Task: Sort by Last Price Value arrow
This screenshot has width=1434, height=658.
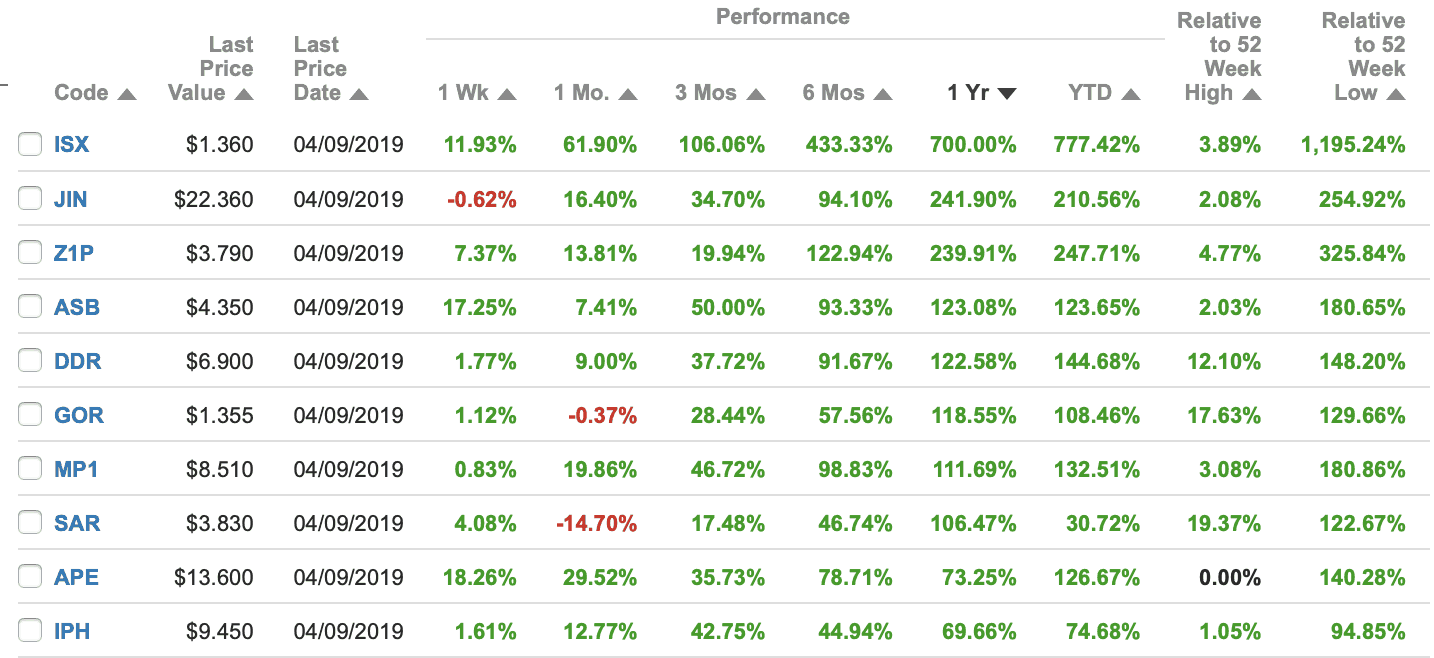Action: (x=244, y=94)
